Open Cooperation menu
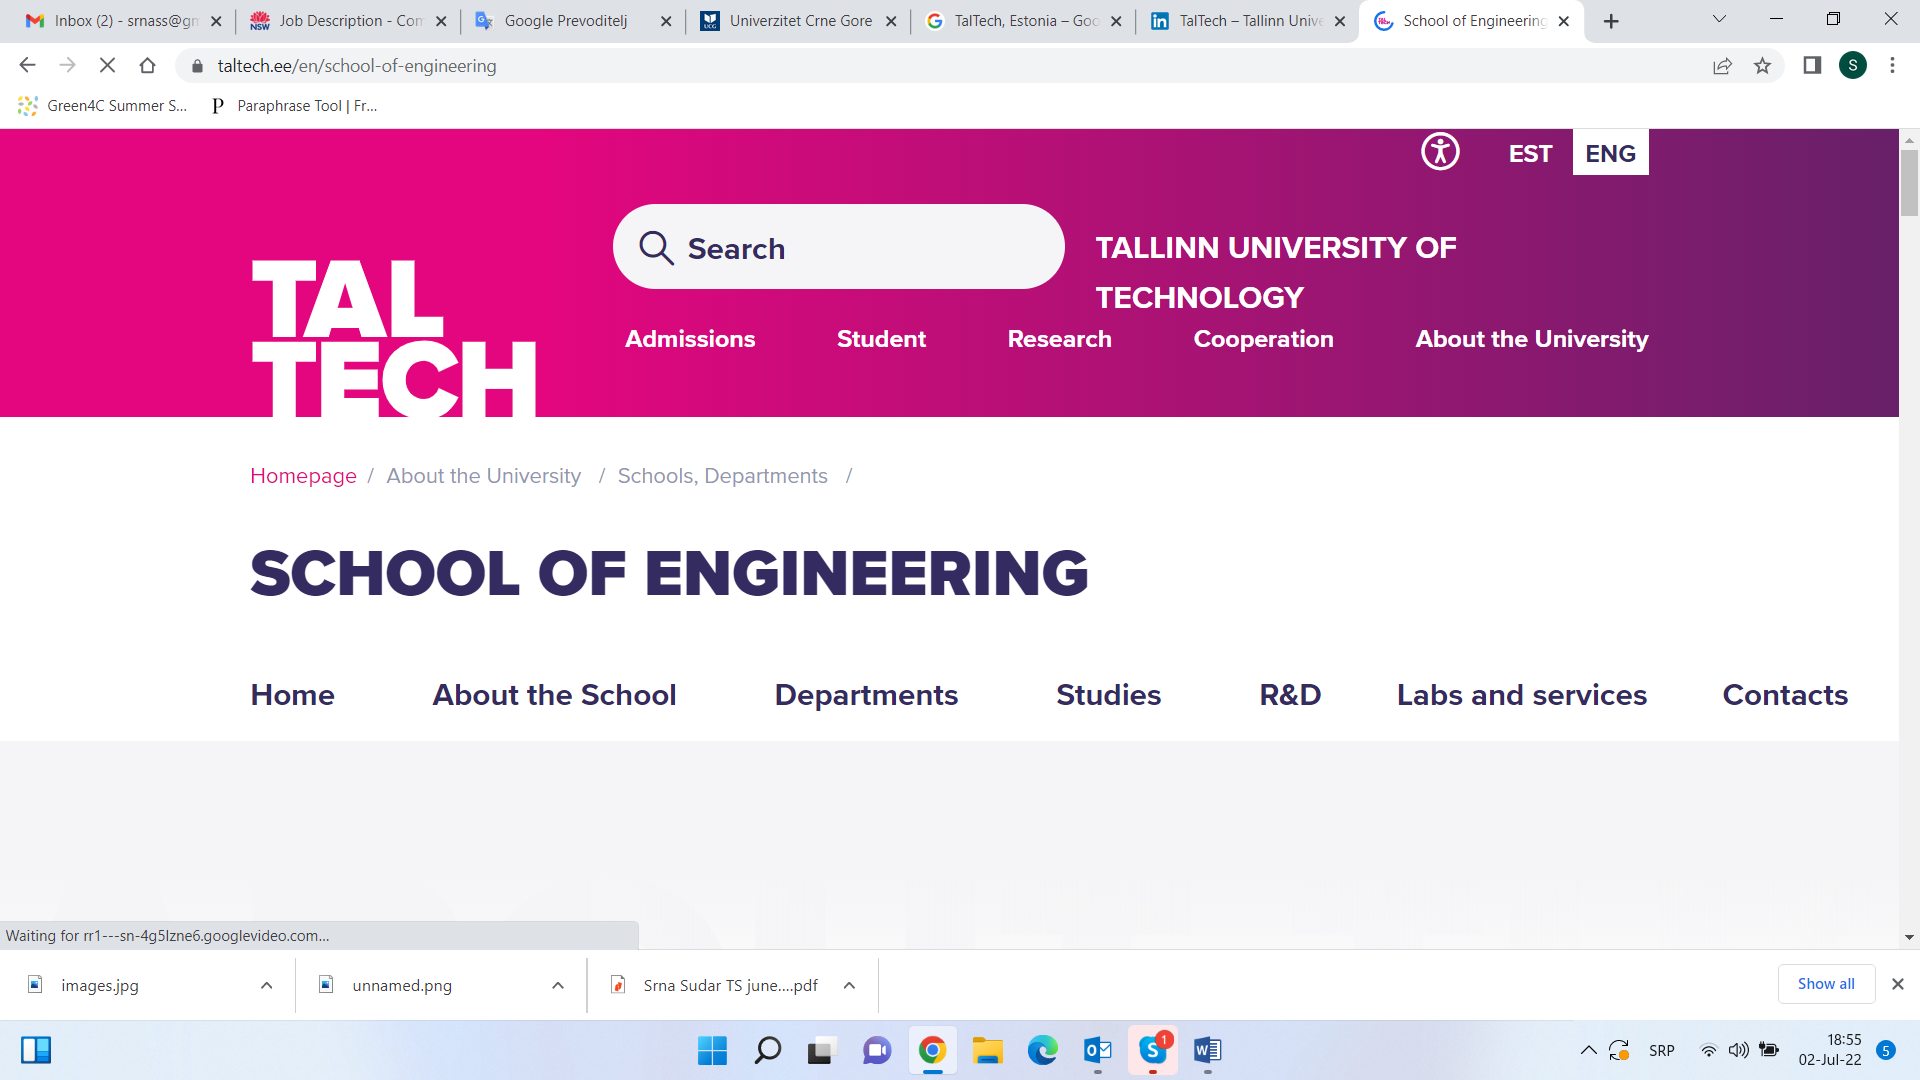This screenshot has width=1920, height=1080. 1263,339
